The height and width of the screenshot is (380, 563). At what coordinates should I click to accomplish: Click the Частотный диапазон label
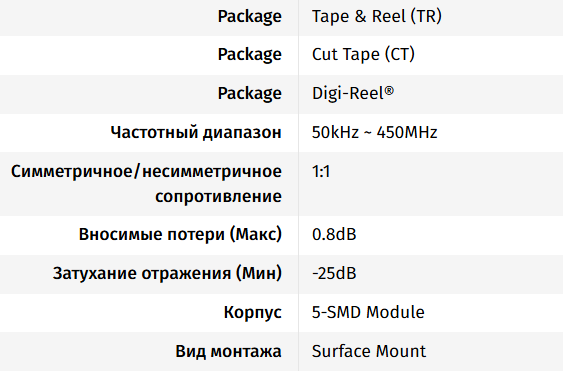pos(196,132)
